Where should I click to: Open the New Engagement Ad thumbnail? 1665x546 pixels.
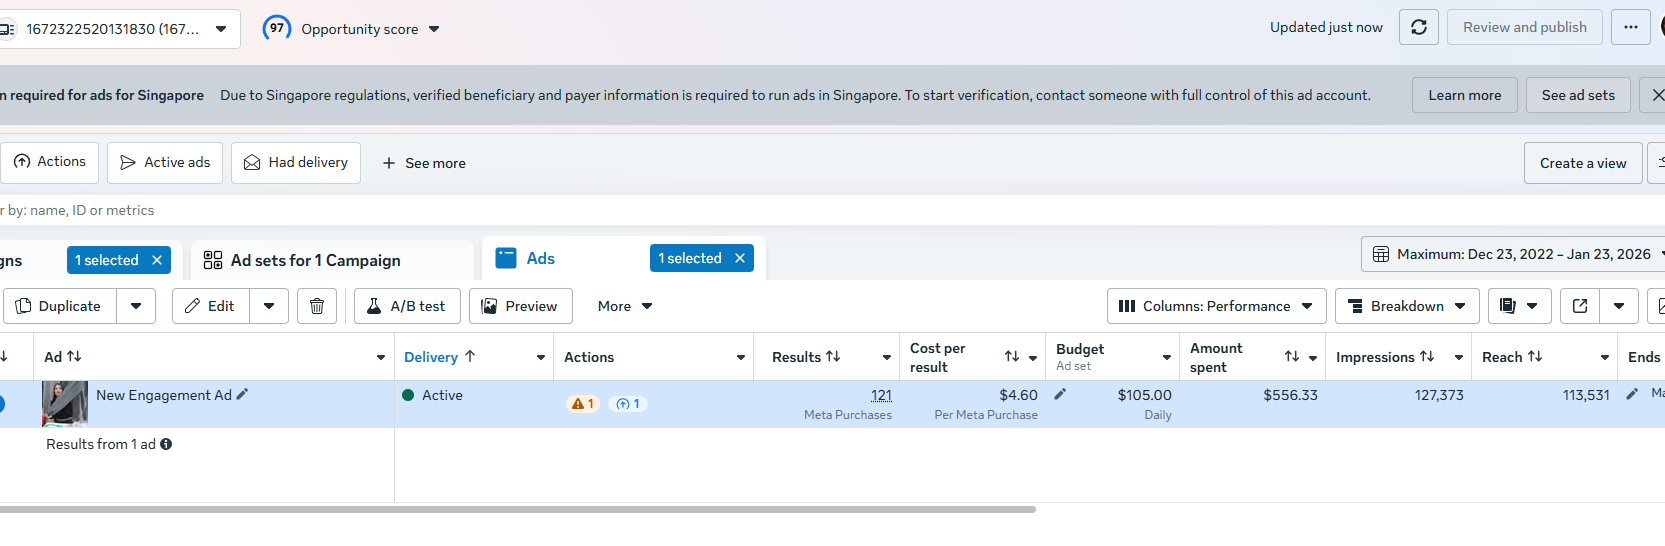coord(64,403)
